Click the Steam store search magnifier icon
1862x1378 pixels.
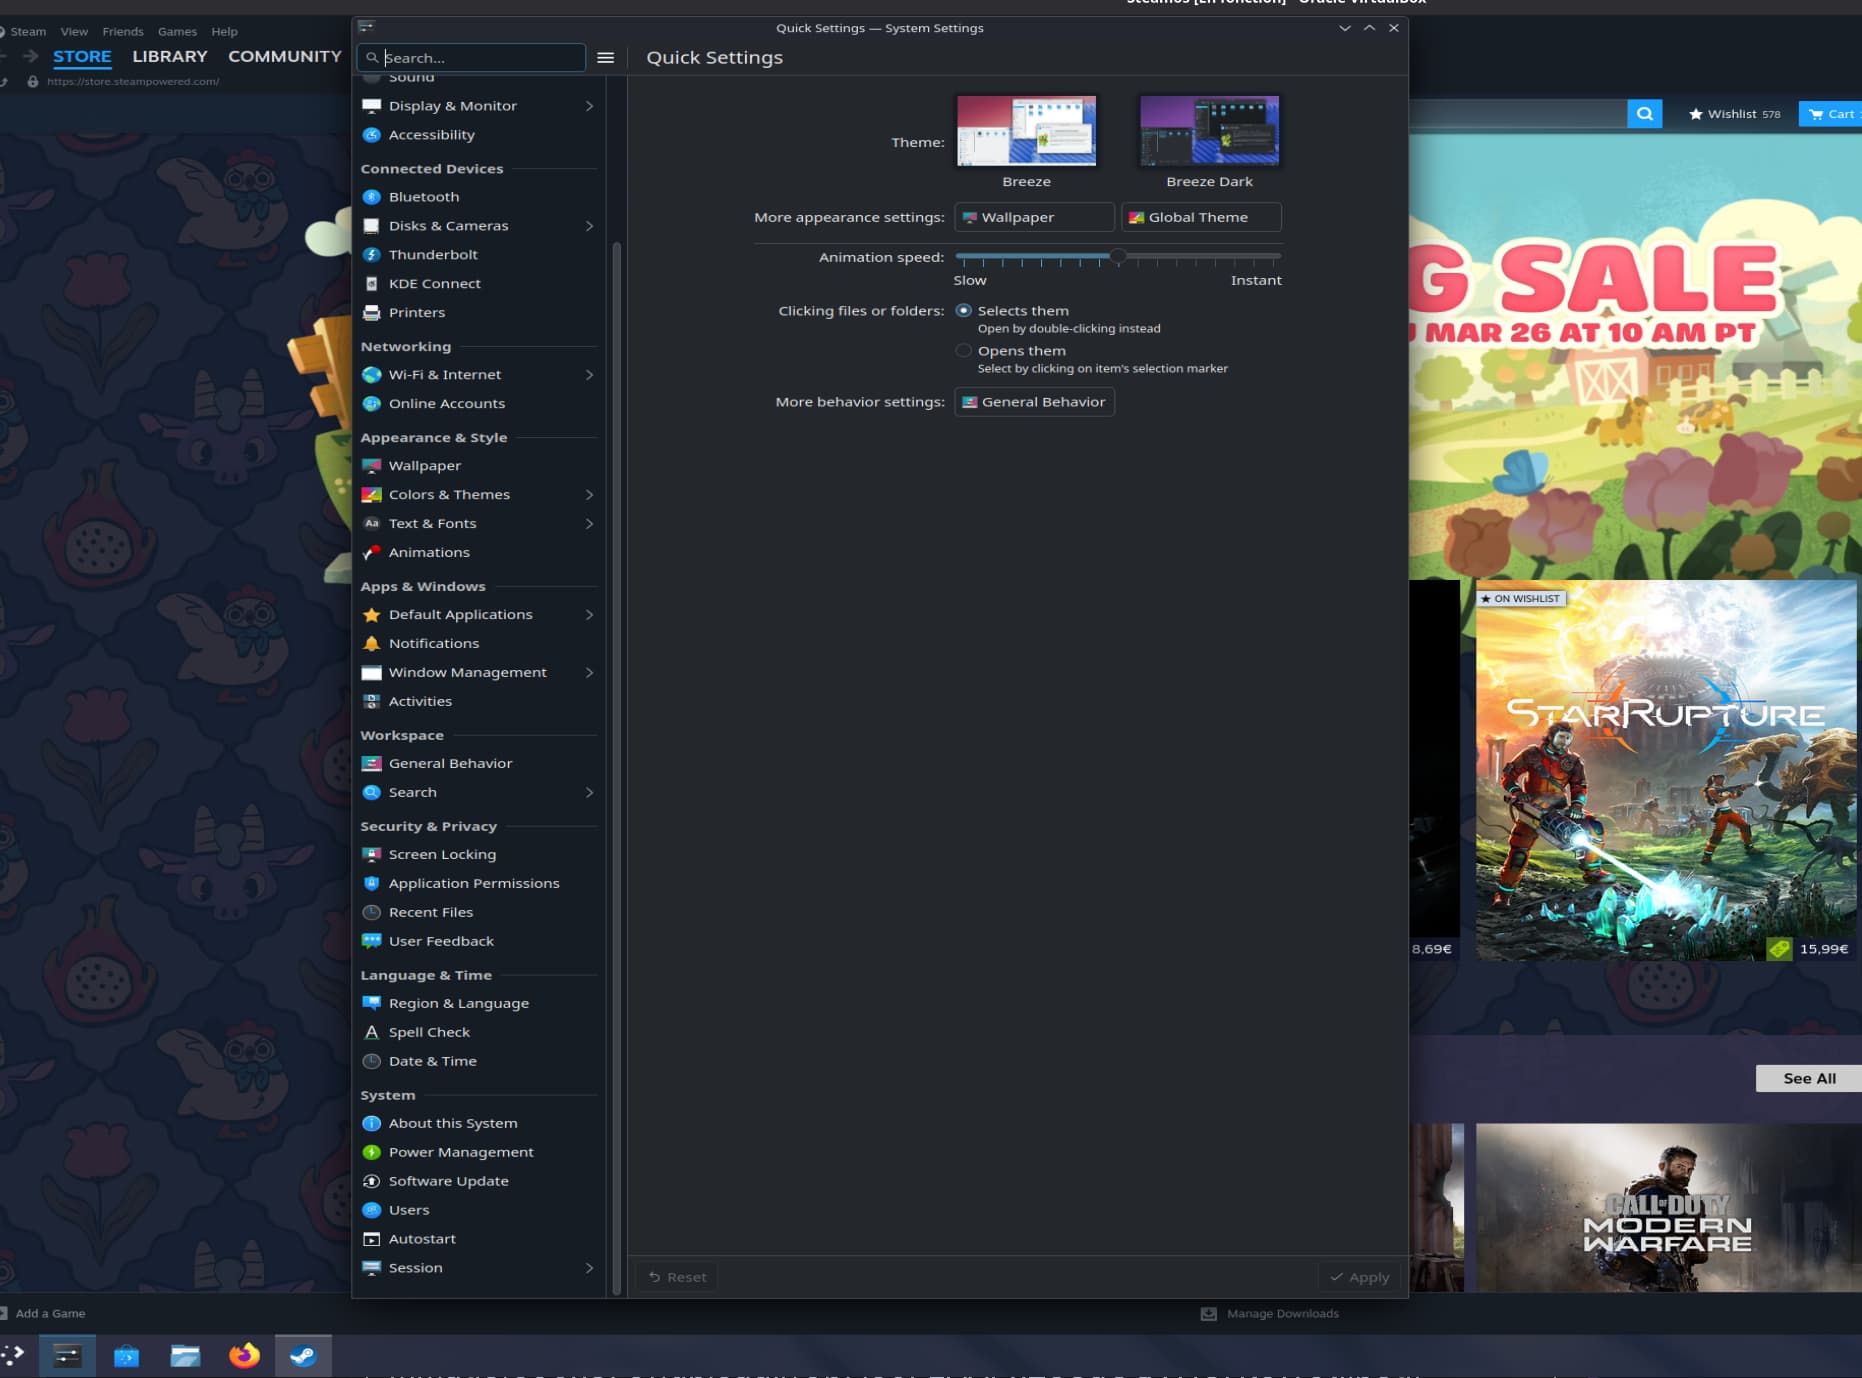coord(1644,114)
